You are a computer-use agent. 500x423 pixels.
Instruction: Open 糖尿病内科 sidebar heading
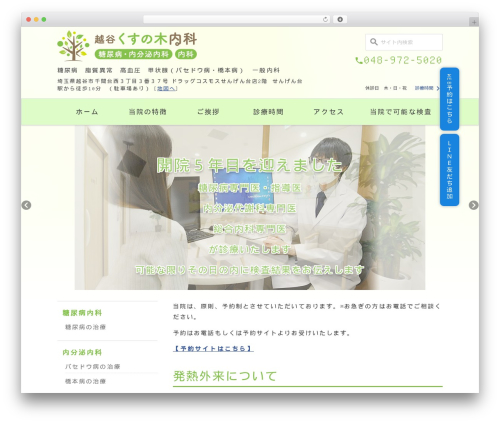coord(82,313)
